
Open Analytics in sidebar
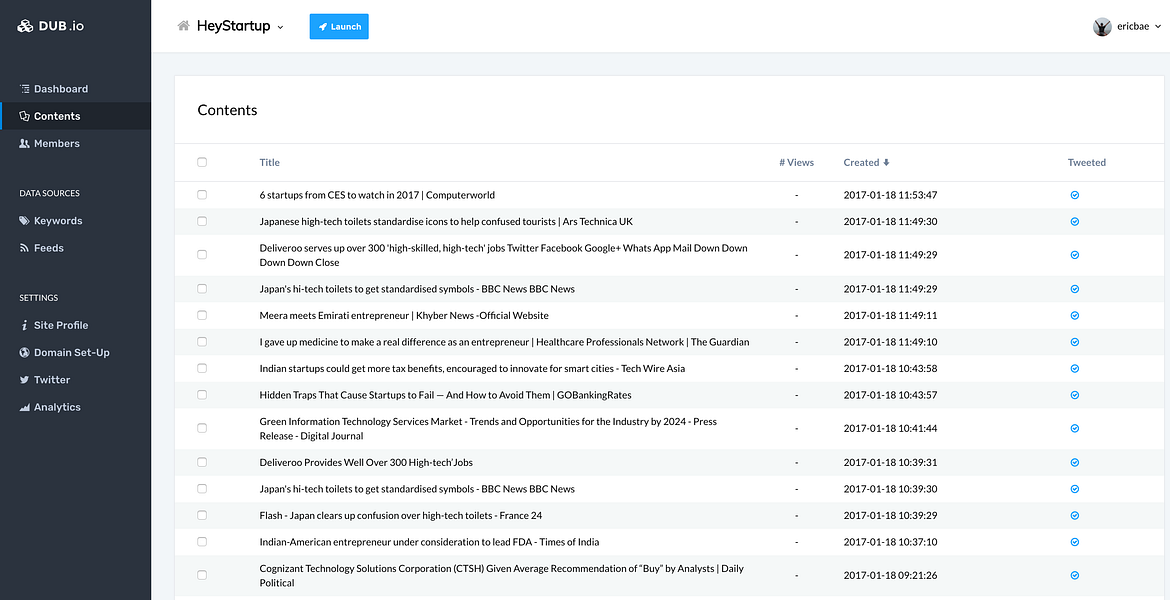click(75, 407)
